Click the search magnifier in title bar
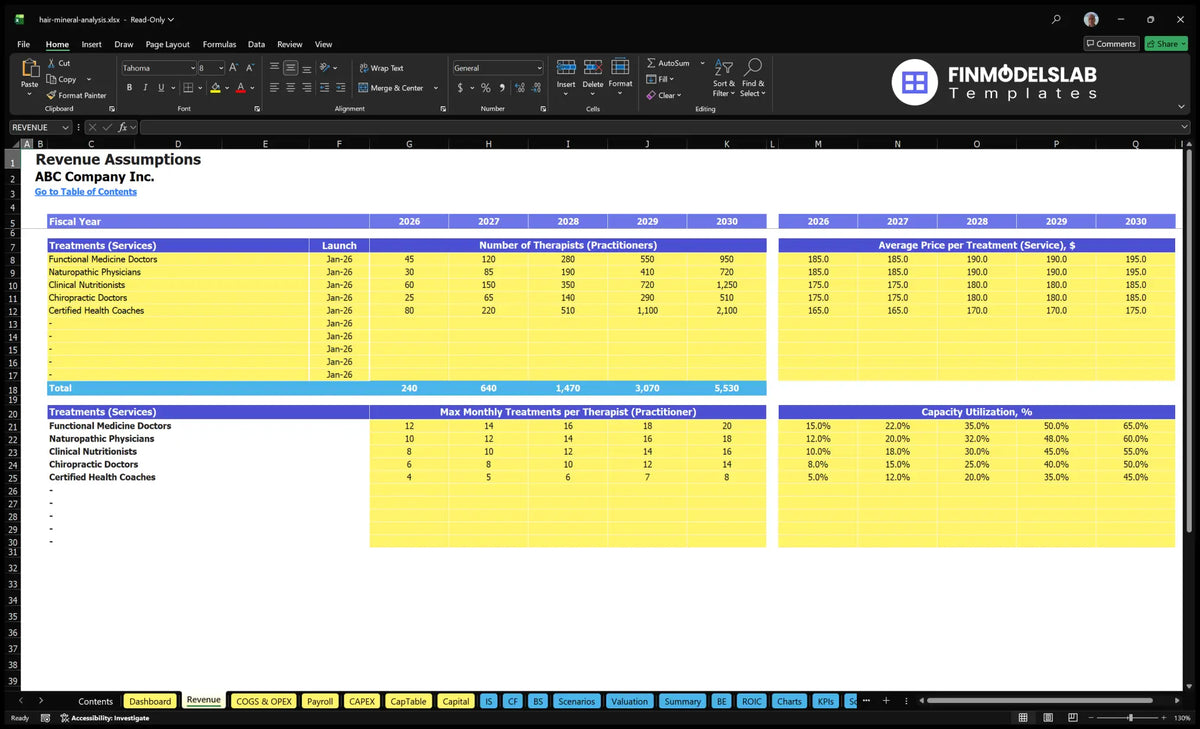 [1056, 19]
